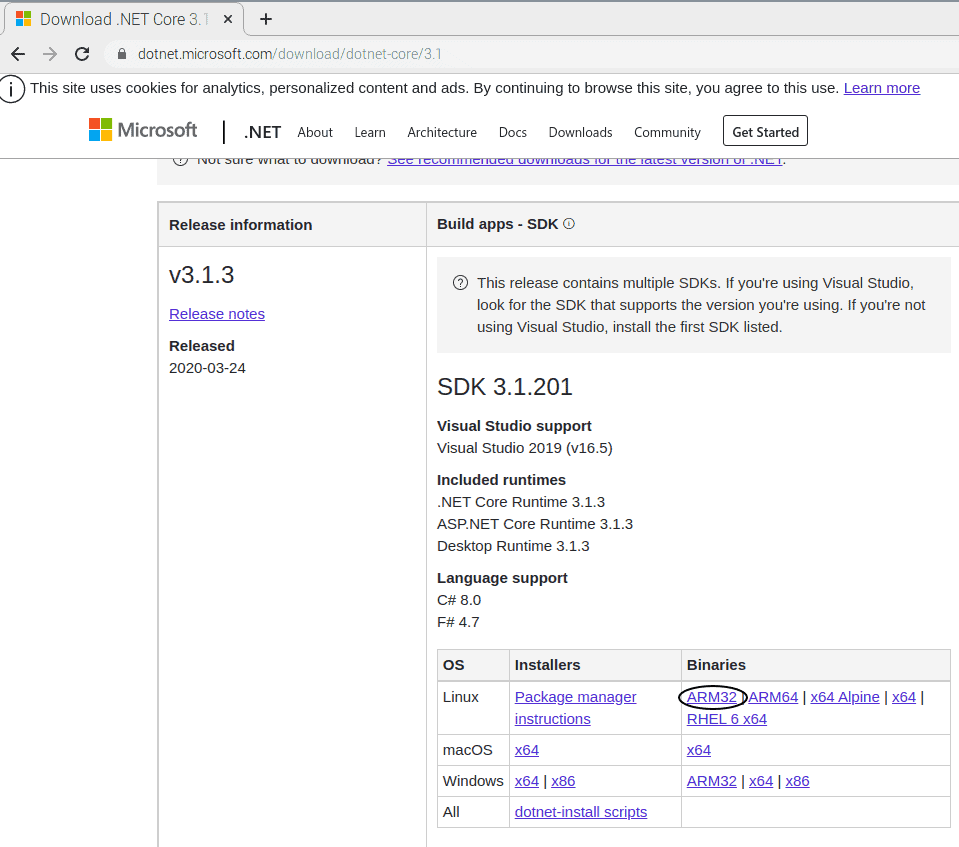This screenshot has width=959, height=847.
Task: Click the info icon next to Build apps - SDK
Action: click(569, 224)
